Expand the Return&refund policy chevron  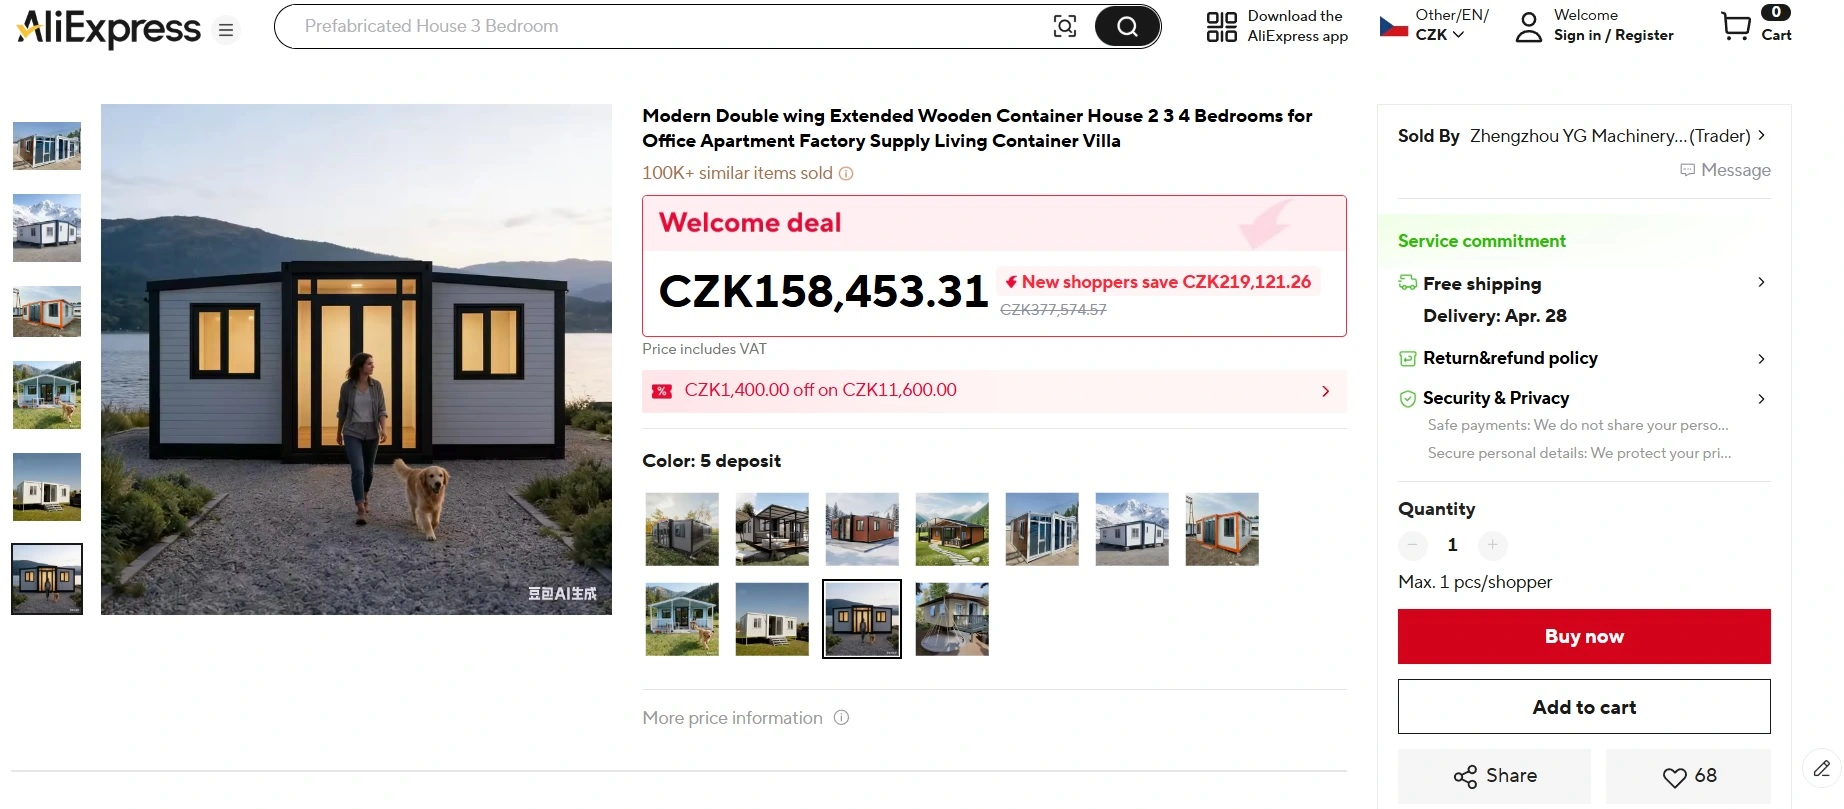(1761, 359)
